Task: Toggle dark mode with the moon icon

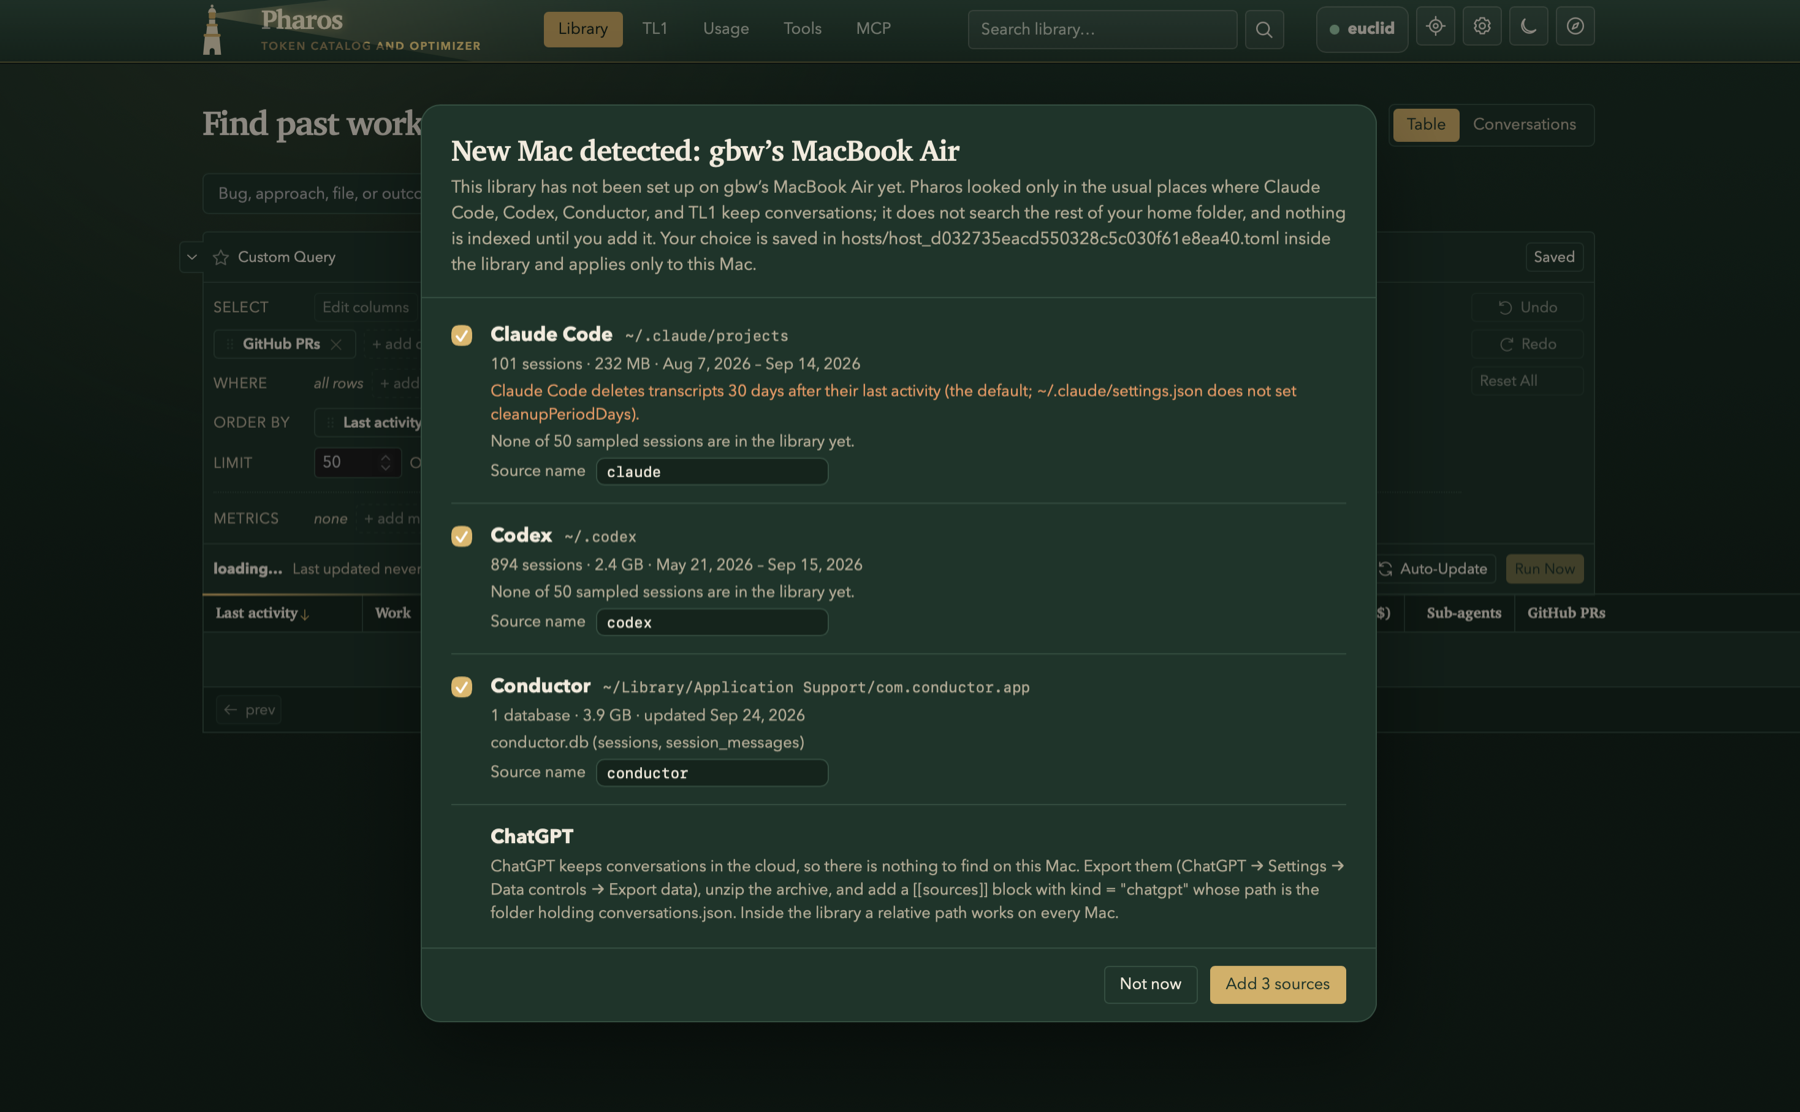Action: (1528, 27)
